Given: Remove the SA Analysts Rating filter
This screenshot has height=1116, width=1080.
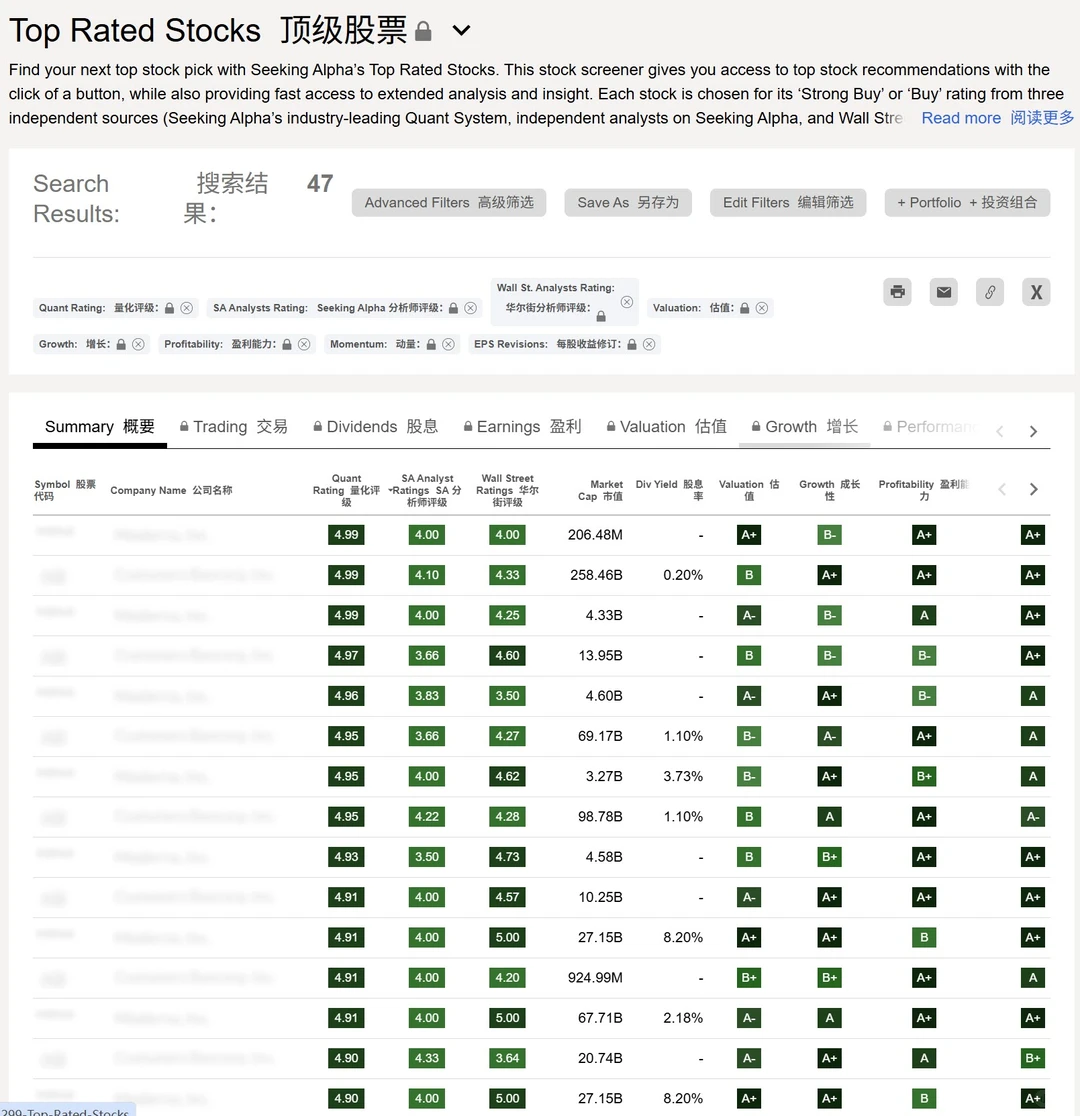Looking at the screenshot, I should pos(471,308).
